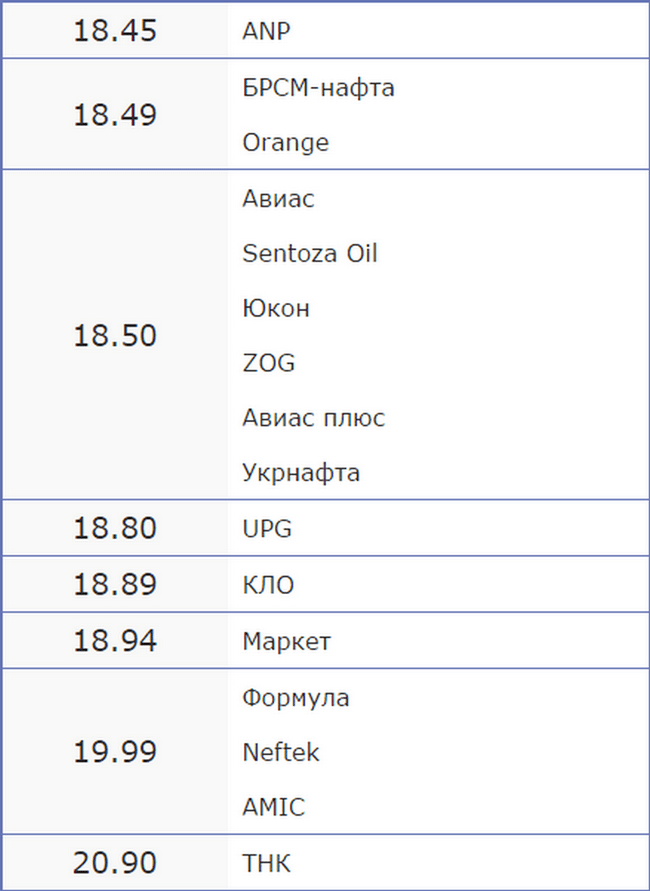Select Укрнафта in the list
The image size is (650, 891).
(x=301, y=472)
